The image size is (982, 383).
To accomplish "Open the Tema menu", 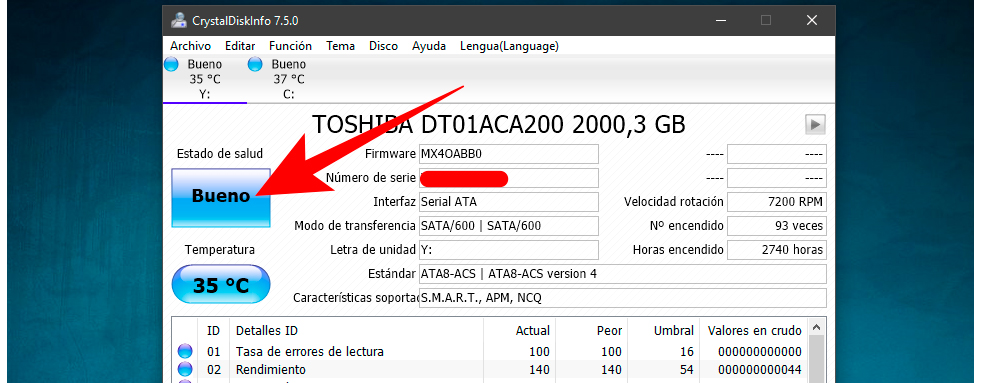I will tap(340, 46).
